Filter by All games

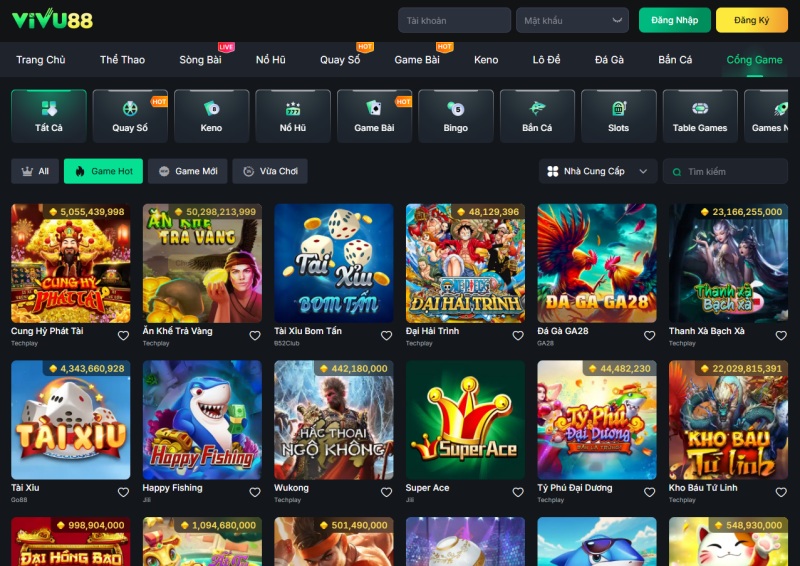pyautogui.click(x=35, y=171)
